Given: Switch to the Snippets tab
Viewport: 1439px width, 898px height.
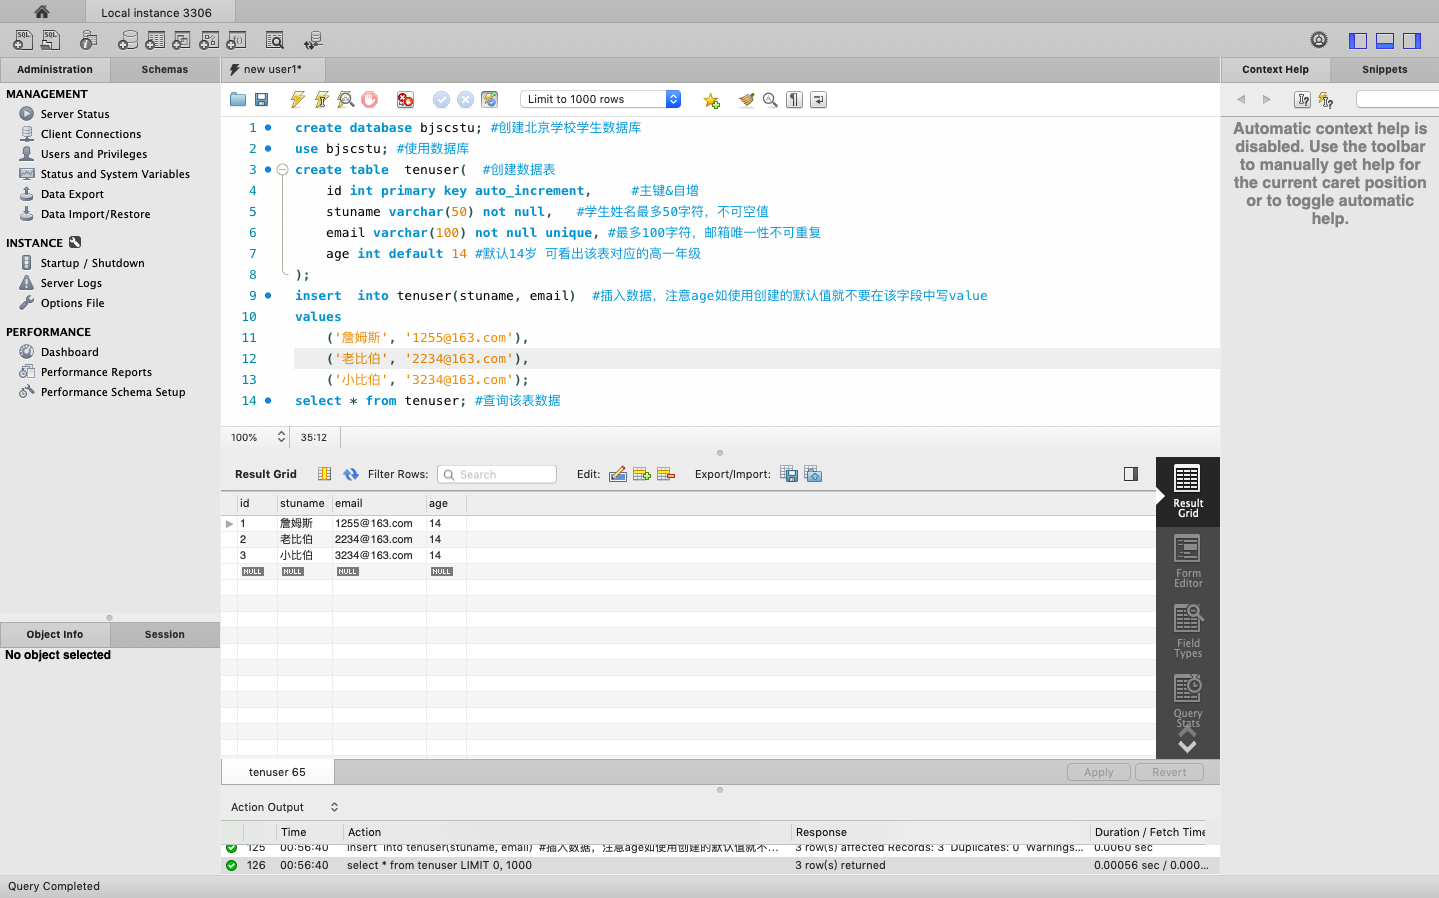Looking at the screenshot, I should 1384,69.
